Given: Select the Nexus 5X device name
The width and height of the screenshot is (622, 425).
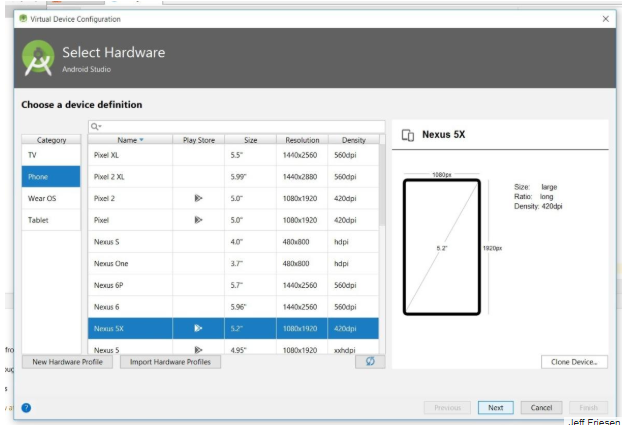Looking at the screenshot, I should tap(109, 329).
